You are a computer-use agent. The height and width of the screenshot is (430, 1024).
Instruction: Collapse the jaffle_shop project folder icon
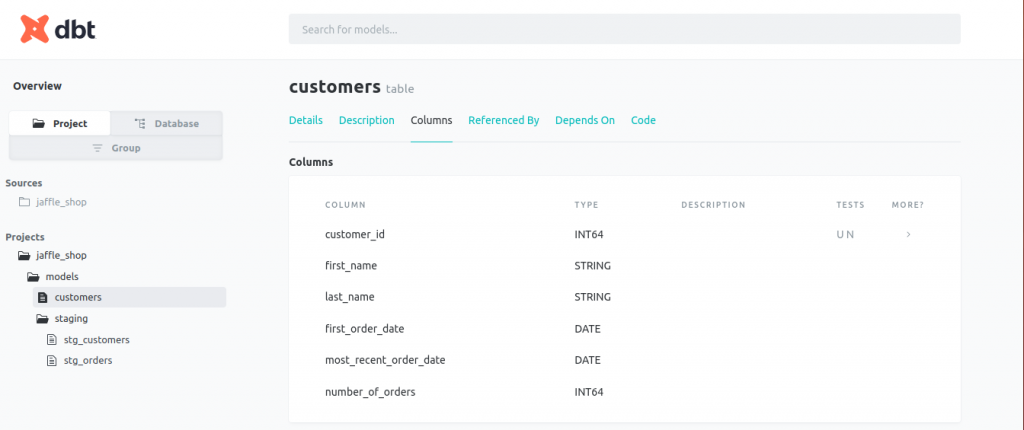click(25, 255)
